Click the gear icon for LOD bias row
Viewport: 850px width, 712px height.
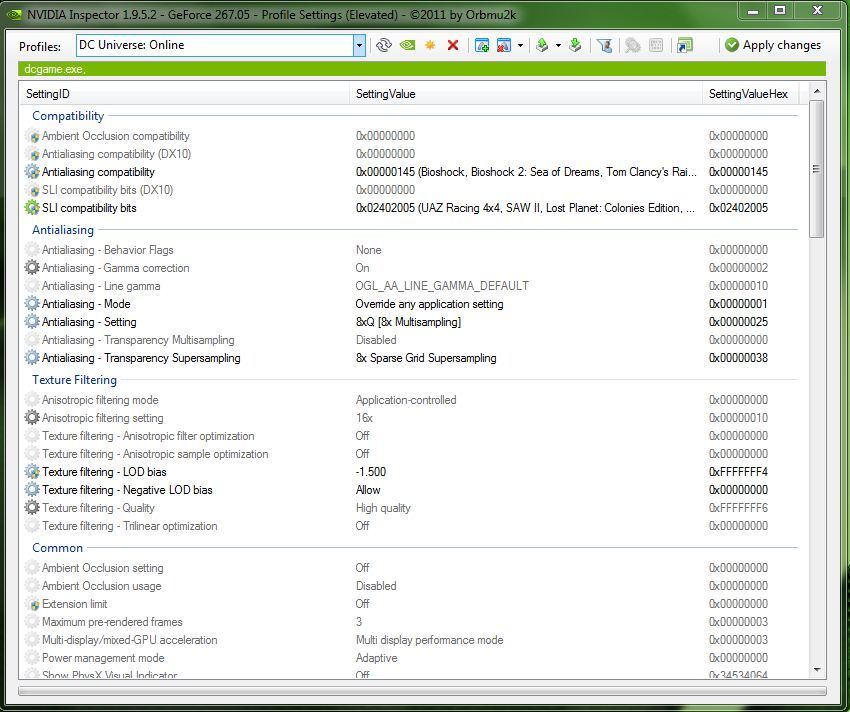(33, 472)
